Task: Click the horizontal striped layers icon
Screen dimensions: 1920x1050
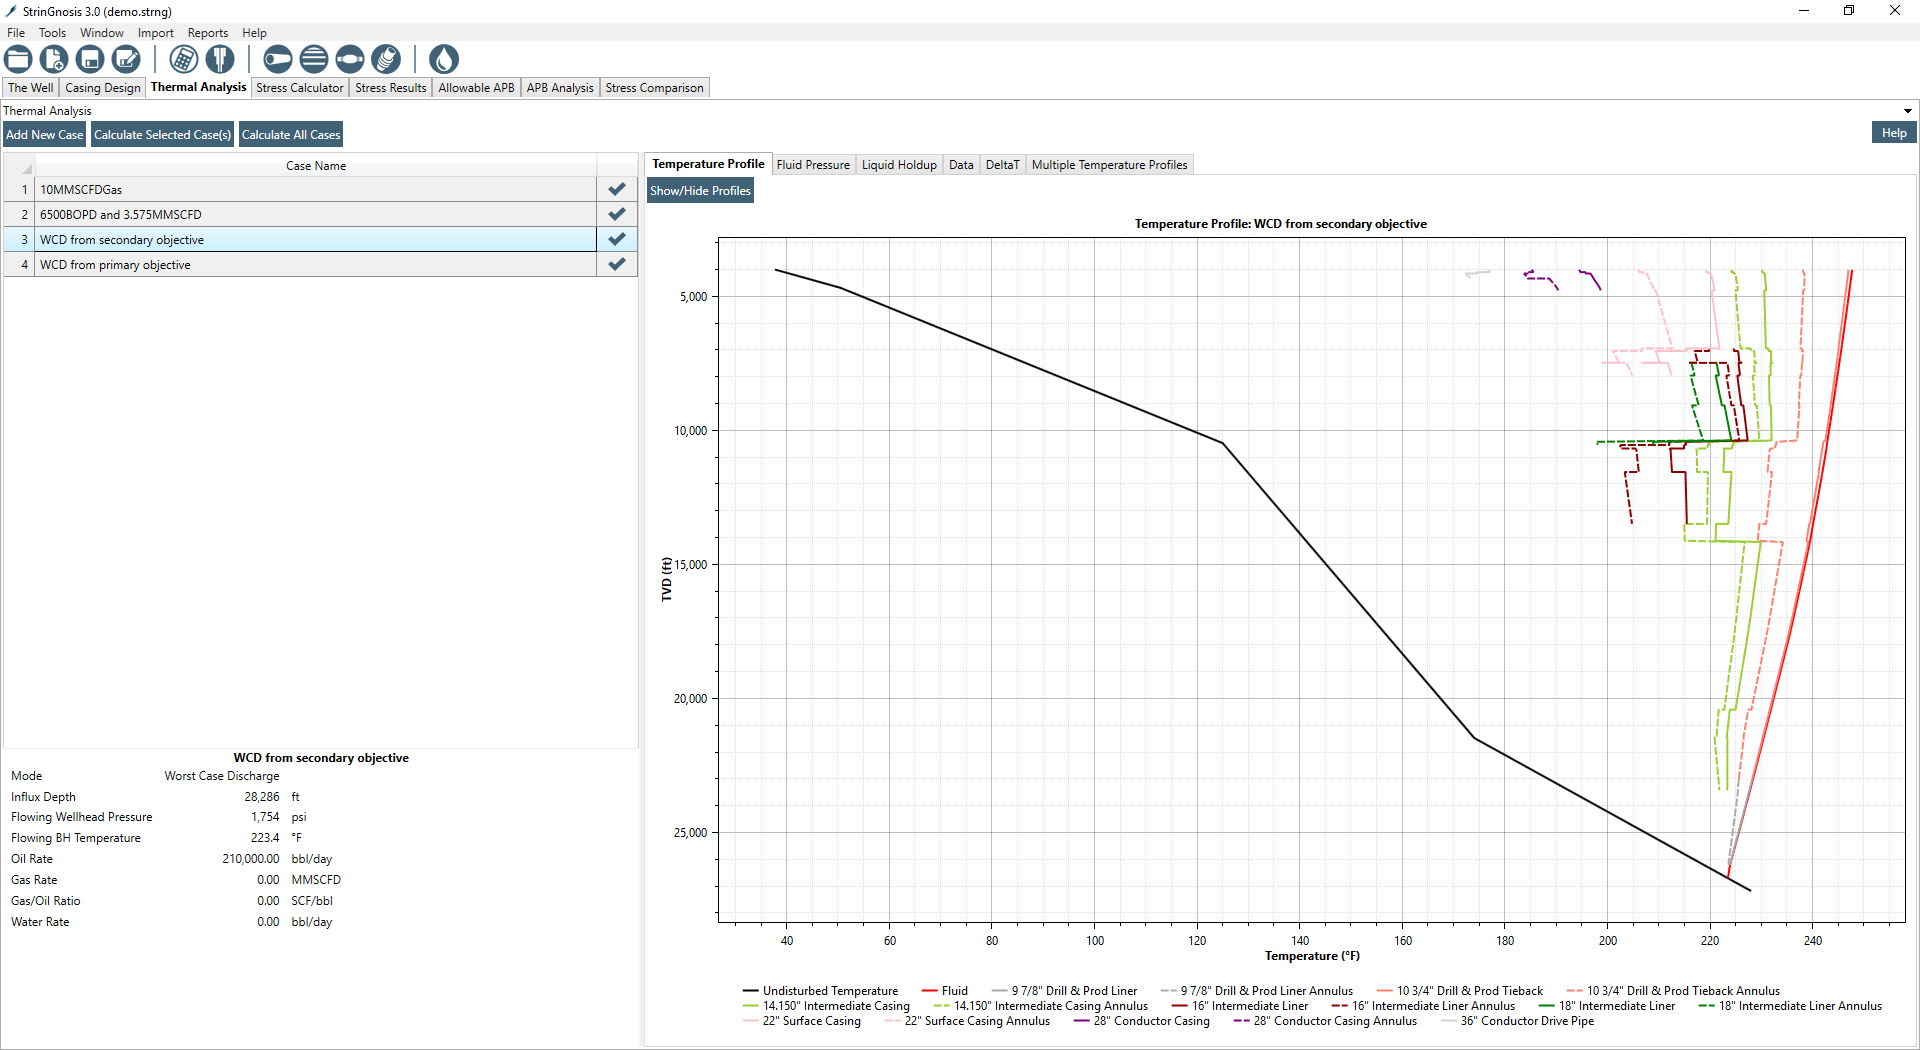Action: [x=314, y=59]
